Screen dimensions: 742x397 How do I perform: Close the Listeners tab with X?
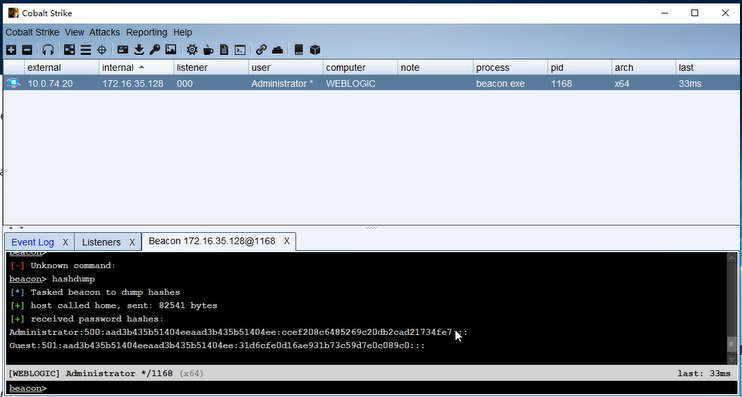pyautogui.click(x=132, y=242)
